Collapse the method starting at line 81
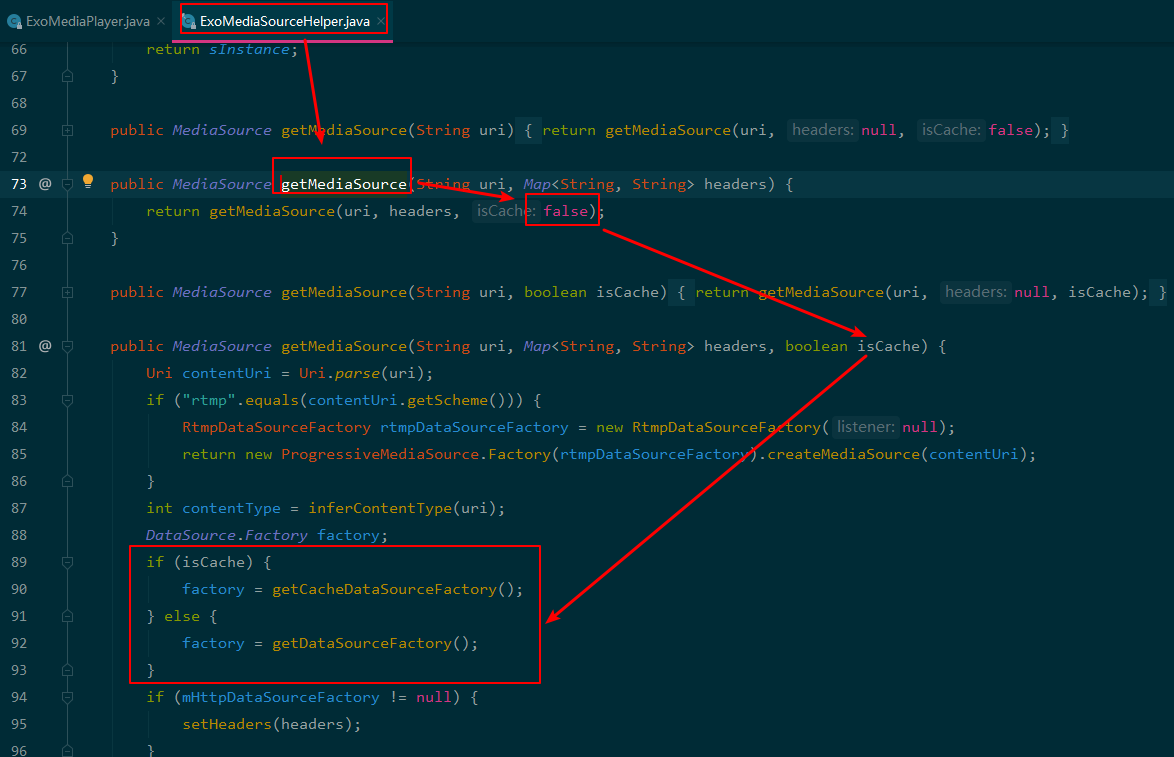The image size is (1174, 757). (x=67, y=346)
